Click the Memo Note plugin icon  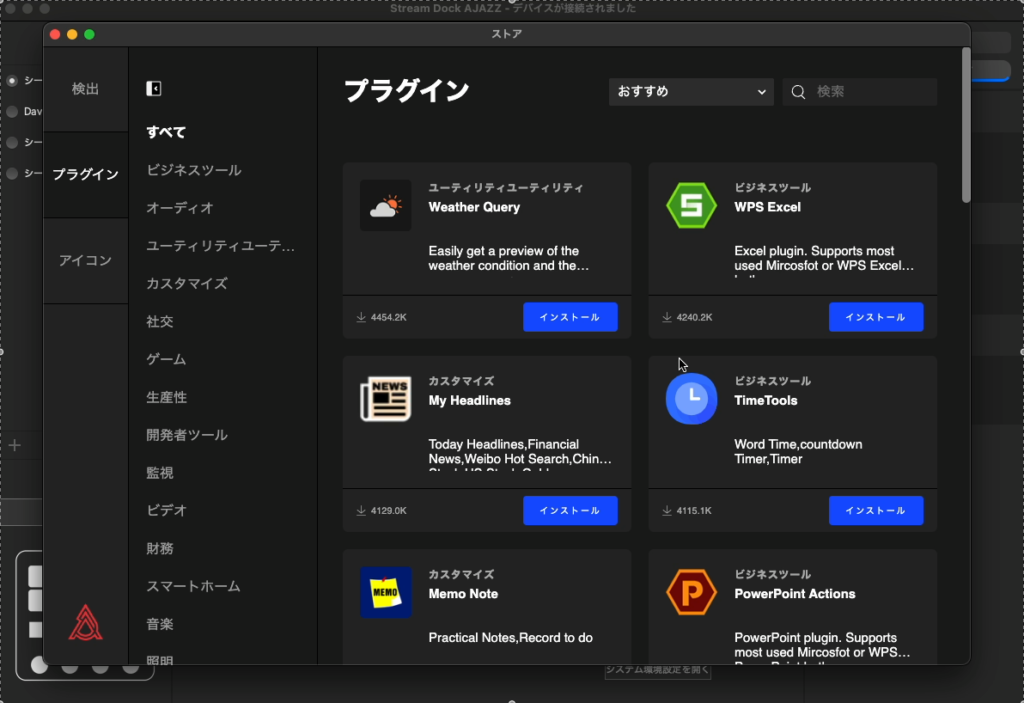(x=387, y=591)
